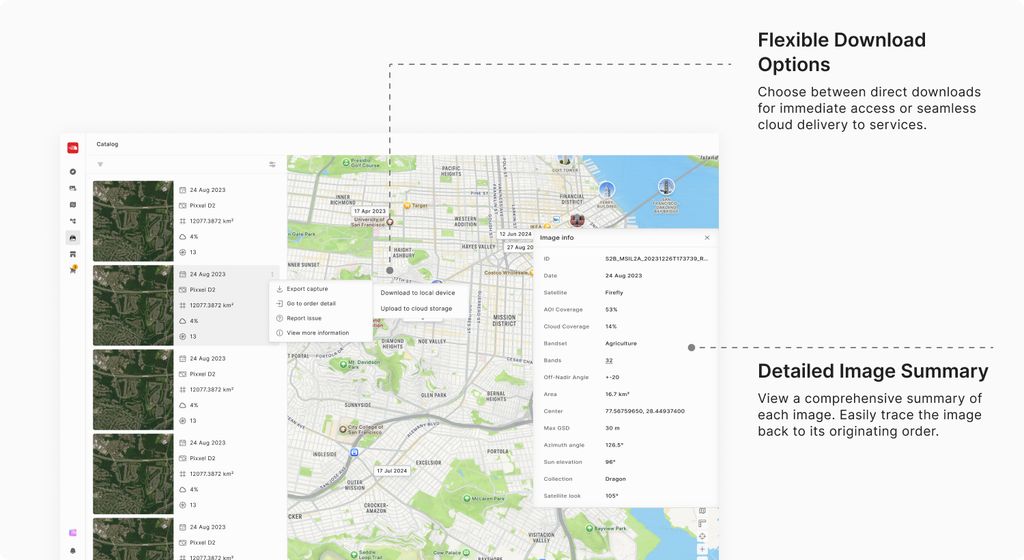Click the 17 Apr 2023 map date label
Image resolution: width=1024 pixels, height=560 pixels.
(370, 211)
